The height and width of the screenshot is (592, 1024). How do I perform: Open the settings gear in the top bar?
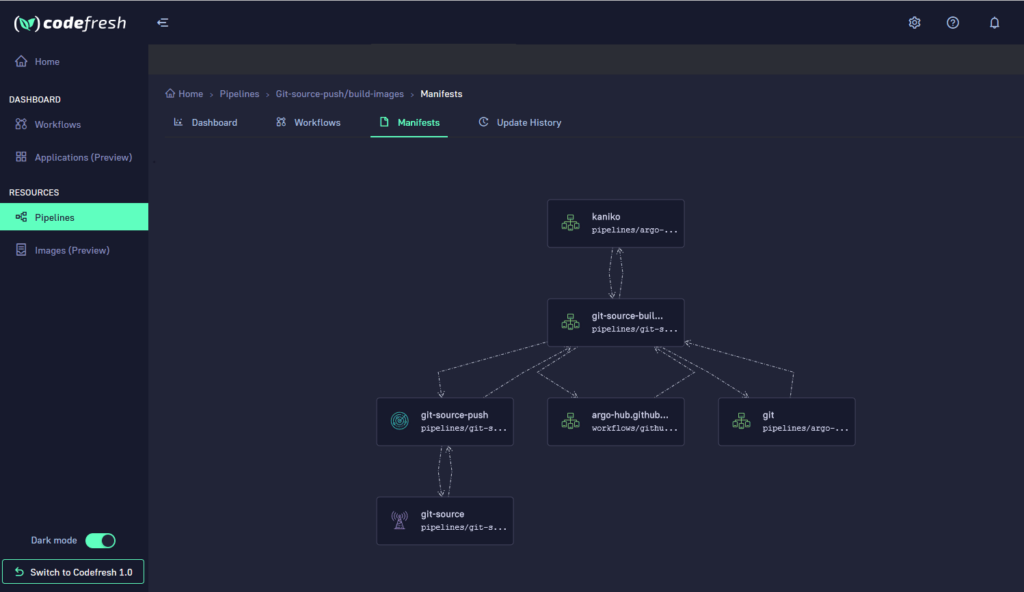(914, 21)
